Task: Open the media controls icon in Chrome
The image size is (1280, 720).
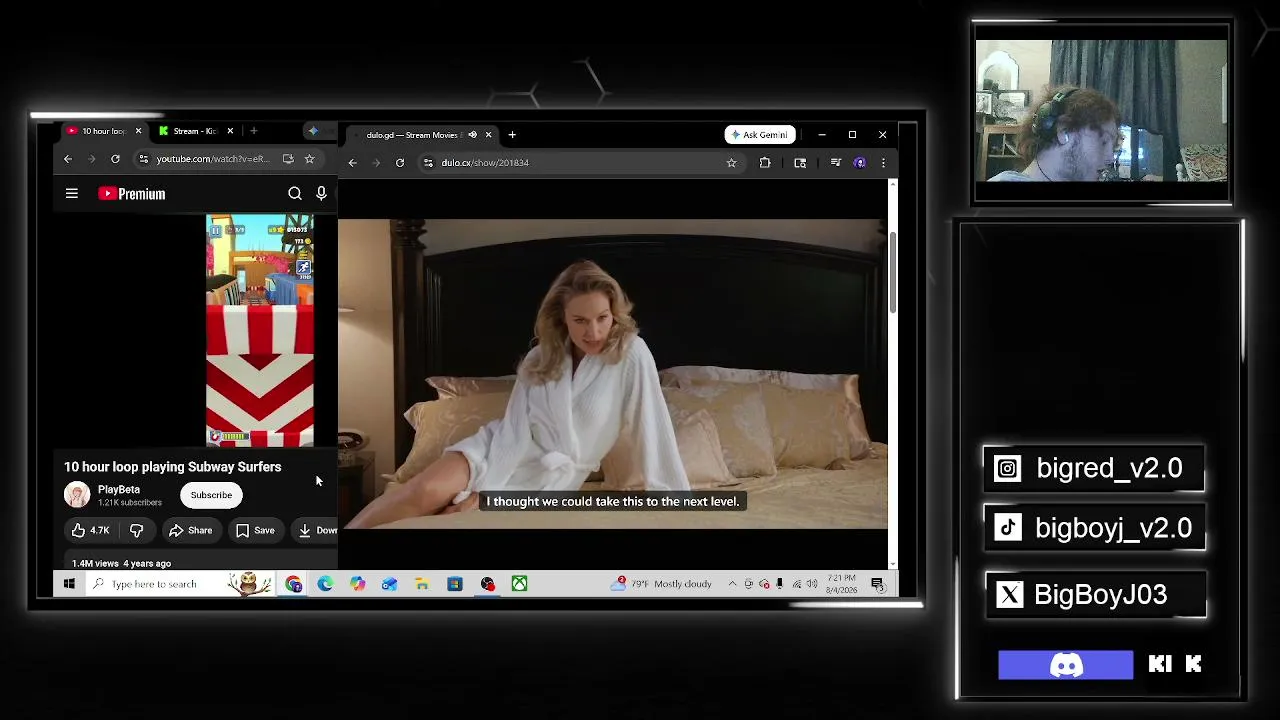Action: pyautogui.click(x=836, y=163)
